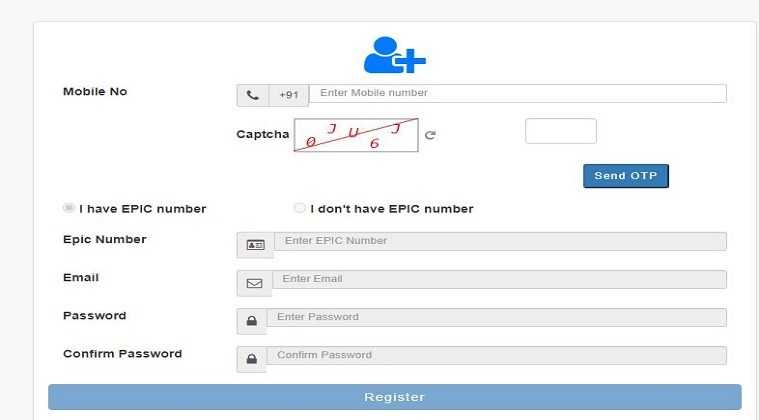The height and width of the screenshot is (420, 759).
Task: Click the +91 country code box
Action: pos(288,95)
